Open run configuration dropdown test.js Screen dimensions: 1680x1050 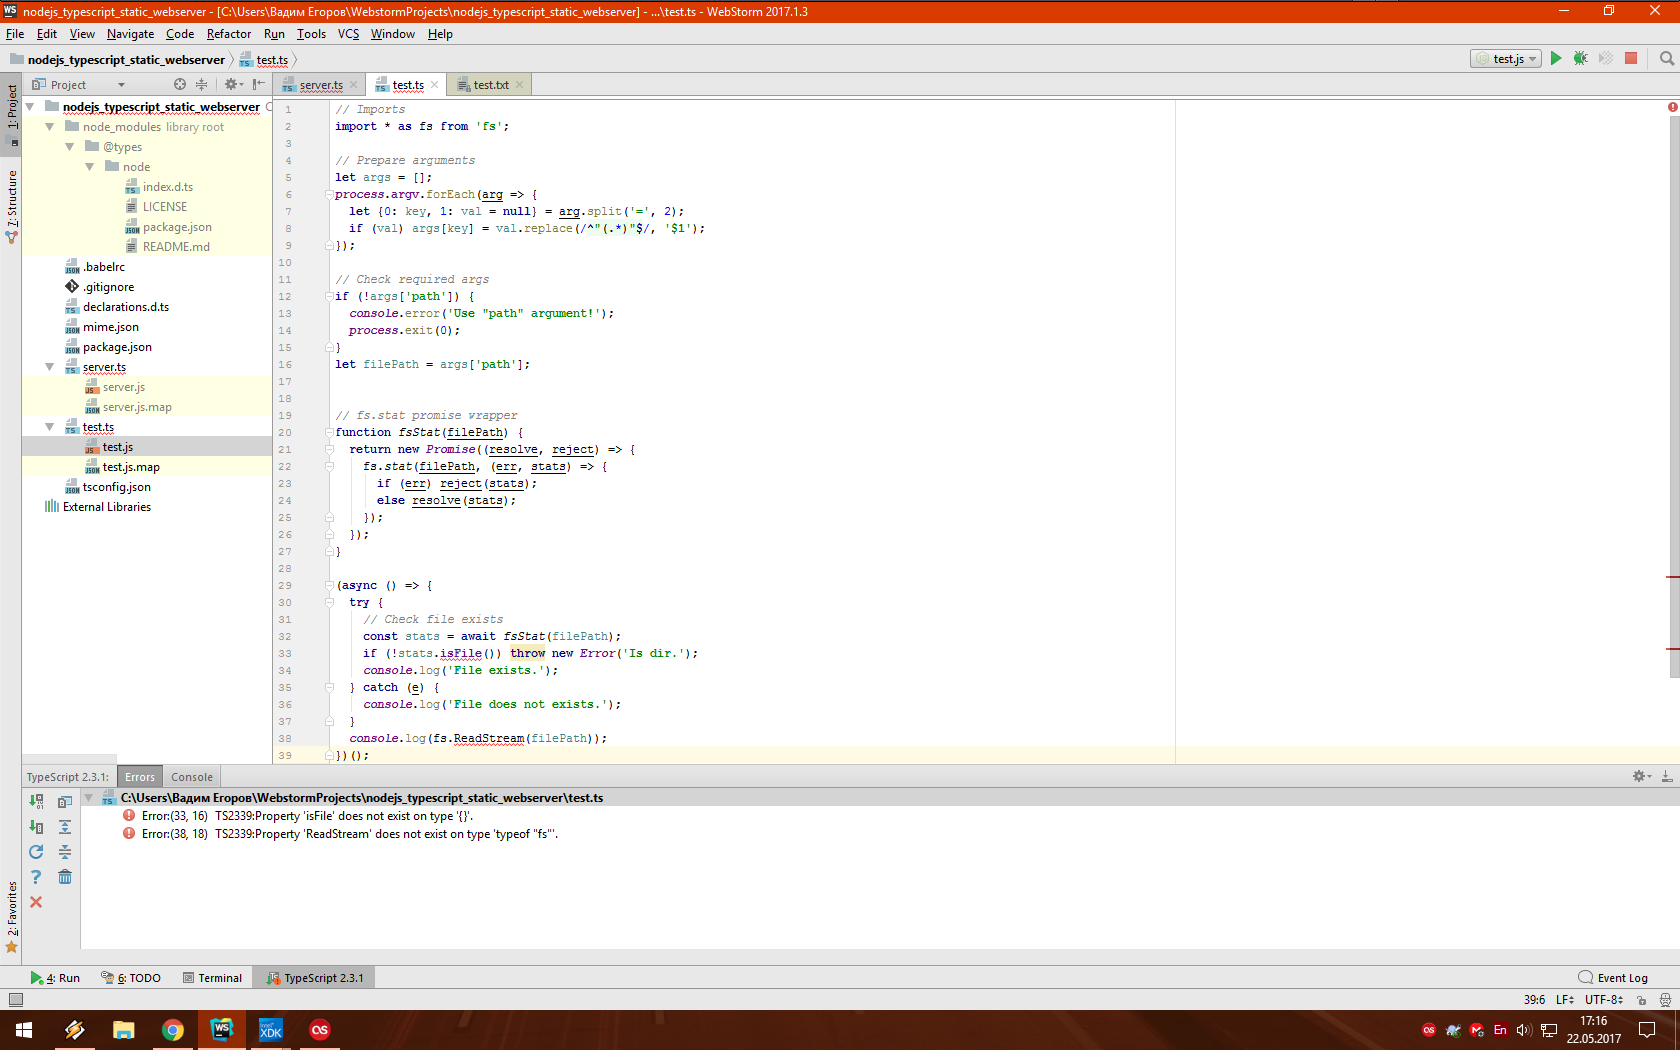[x=1506, y=59]
